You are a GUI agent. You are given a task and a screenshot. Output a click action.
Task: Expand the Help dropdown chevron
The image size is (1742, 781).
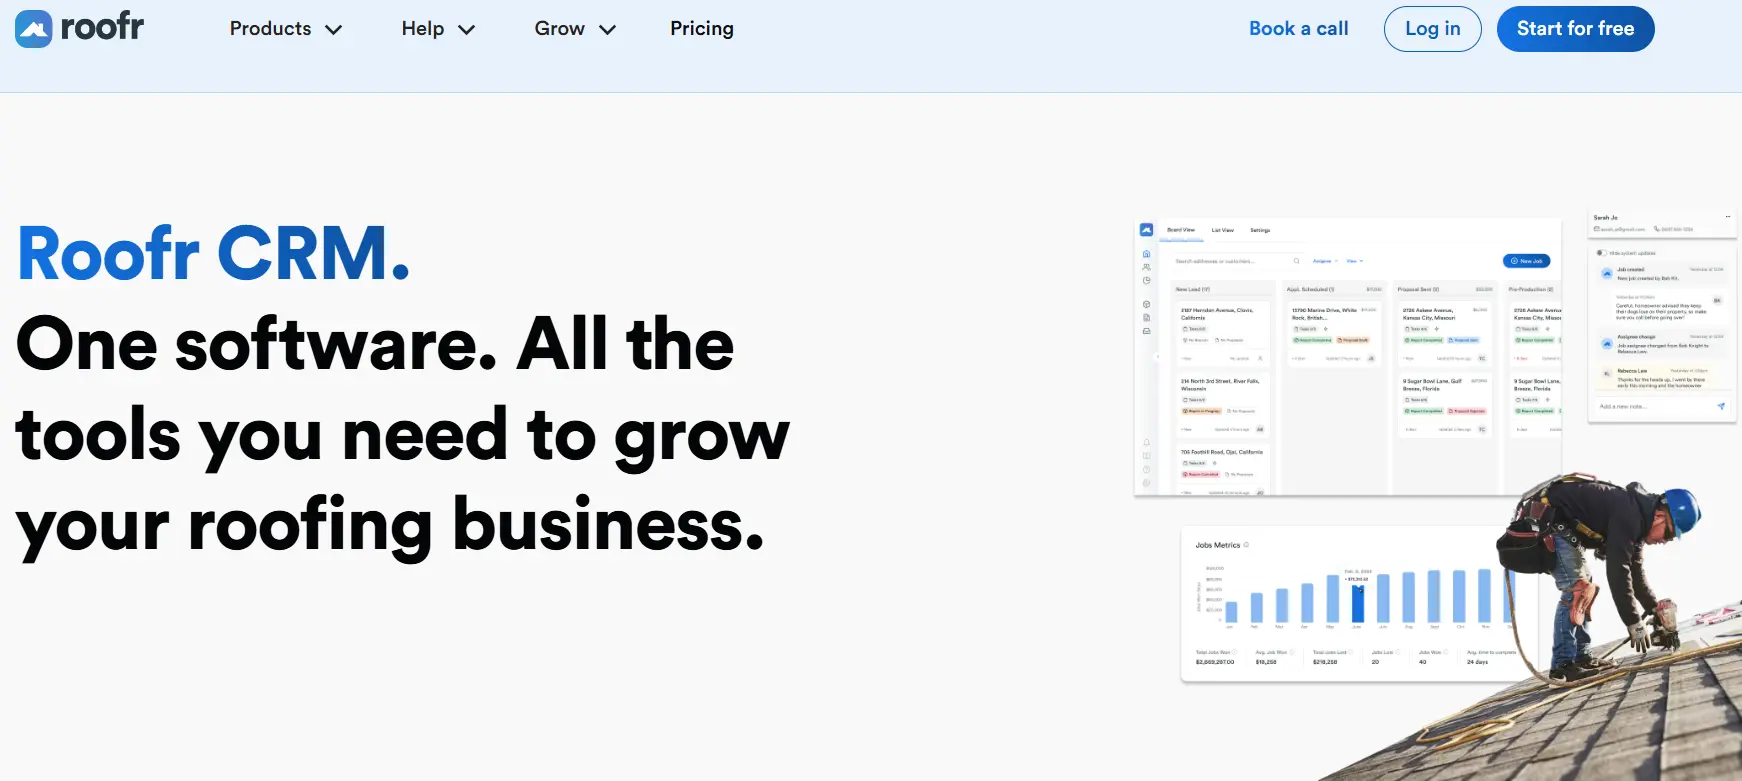click(x=466, y=30)
